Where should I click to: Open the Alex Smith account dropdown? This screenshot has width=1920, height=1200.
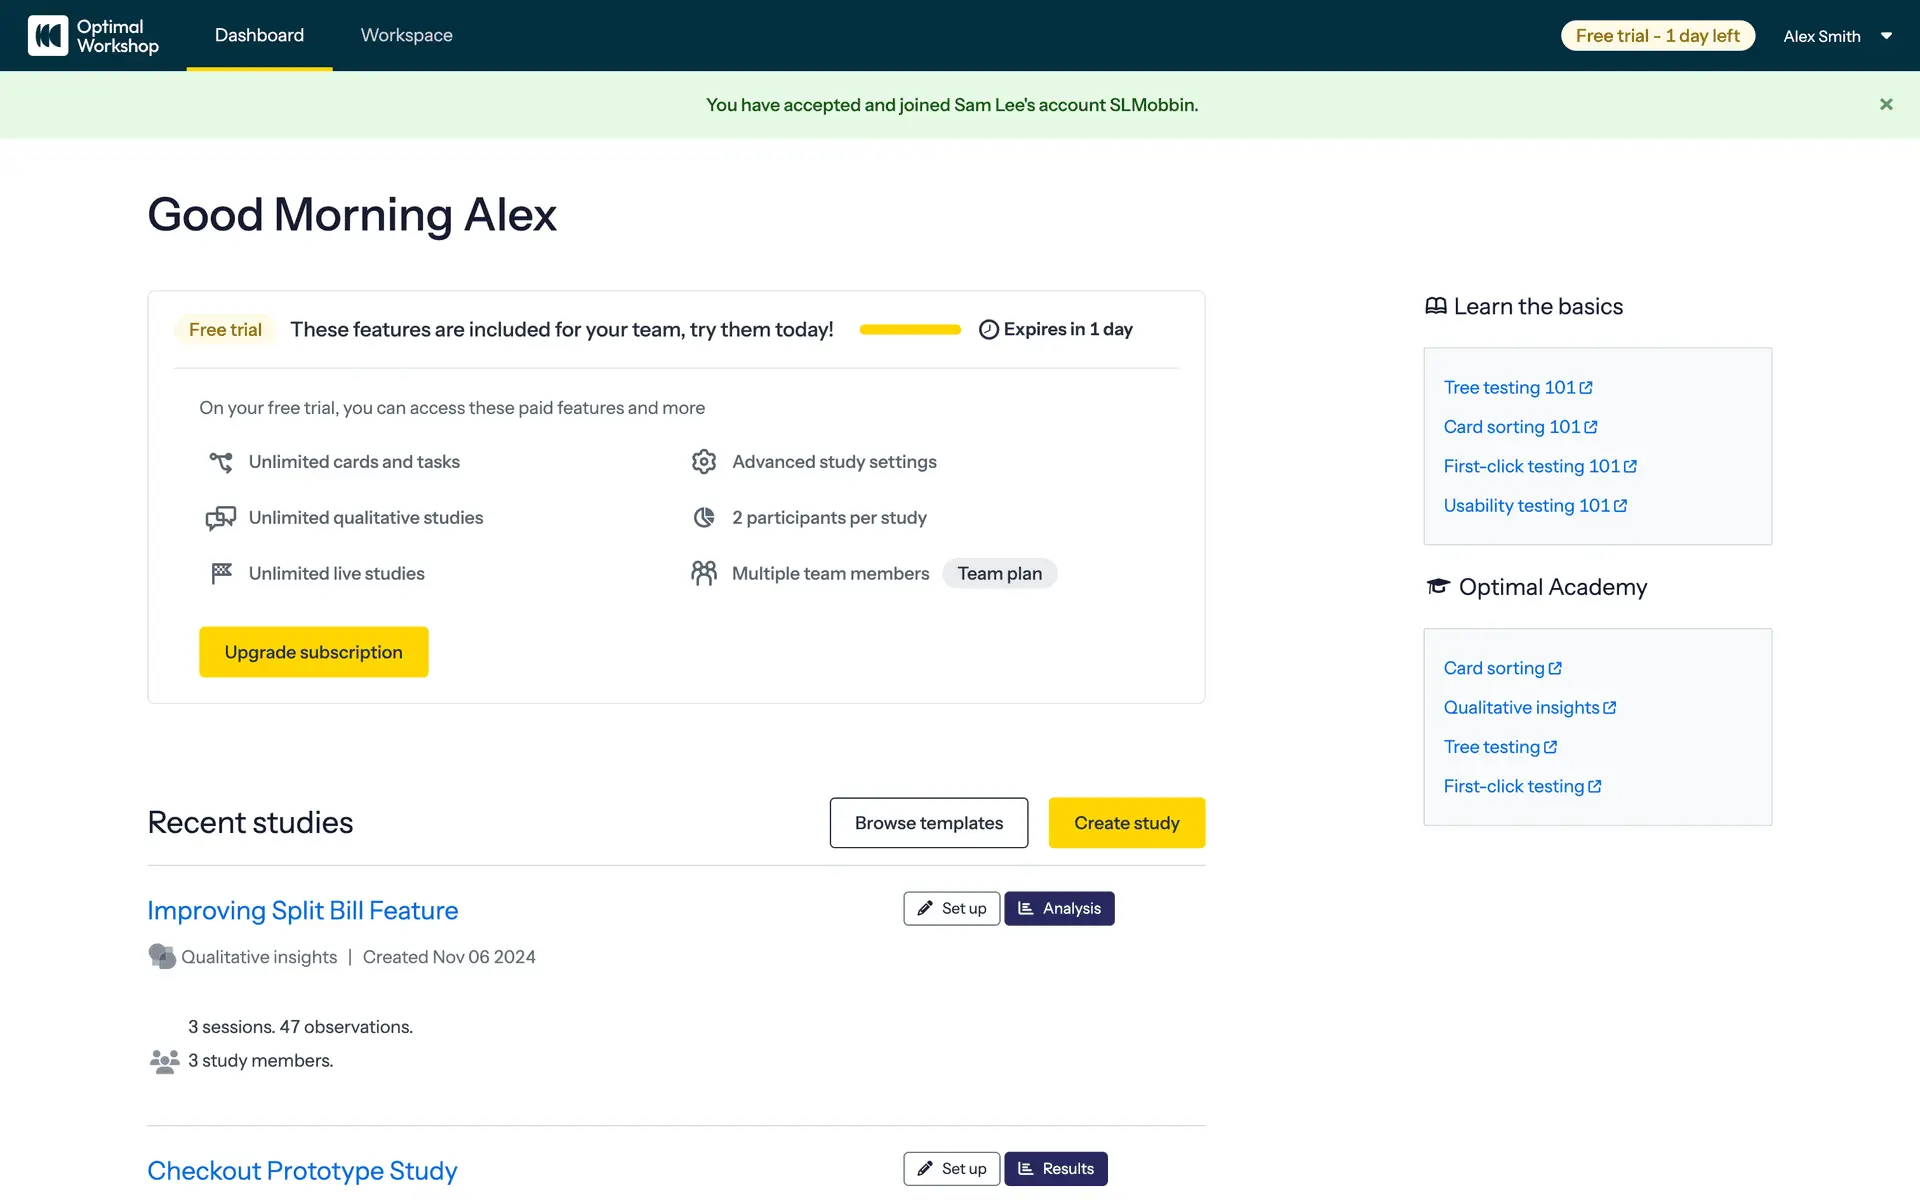1837,36
